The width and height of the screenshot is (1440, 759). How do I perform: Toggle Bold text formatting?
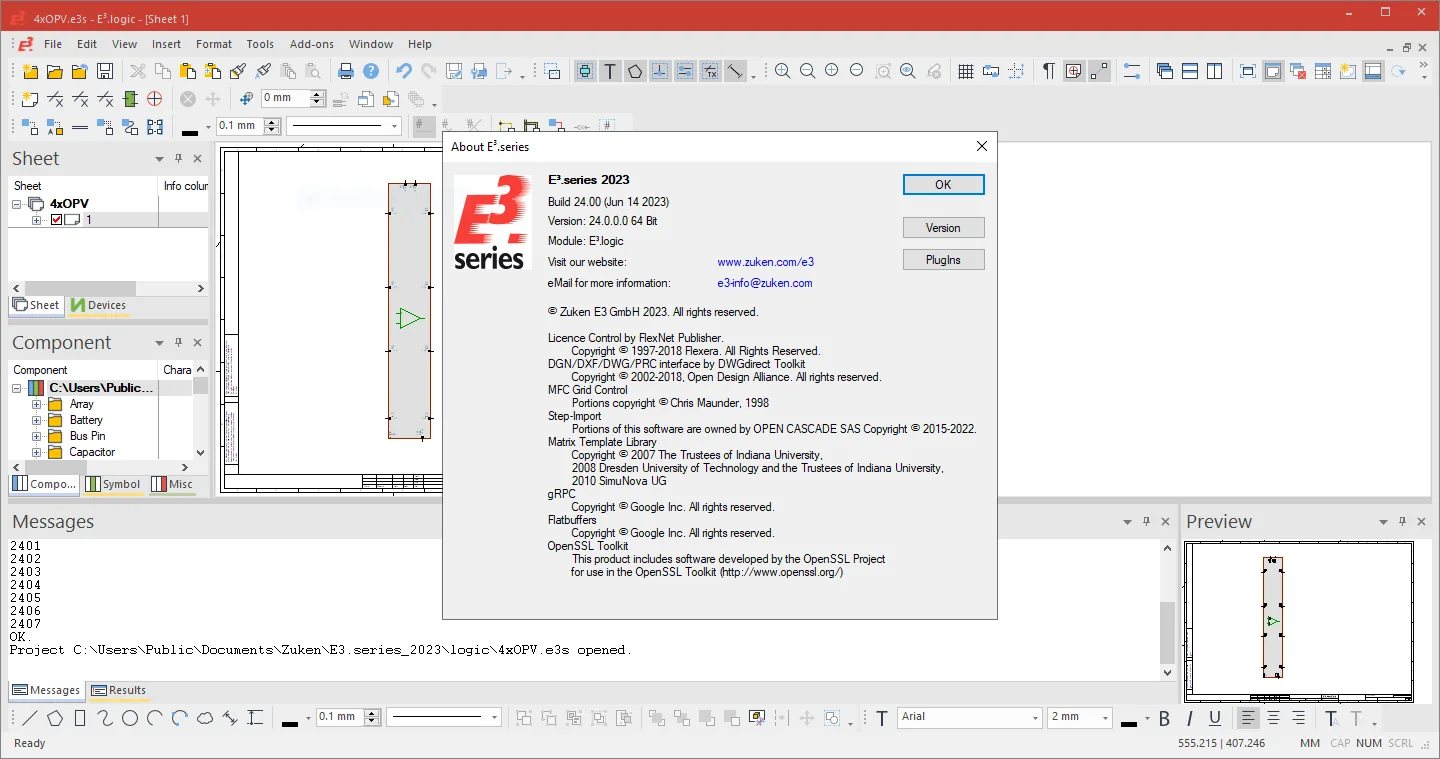click(1164, 718)
